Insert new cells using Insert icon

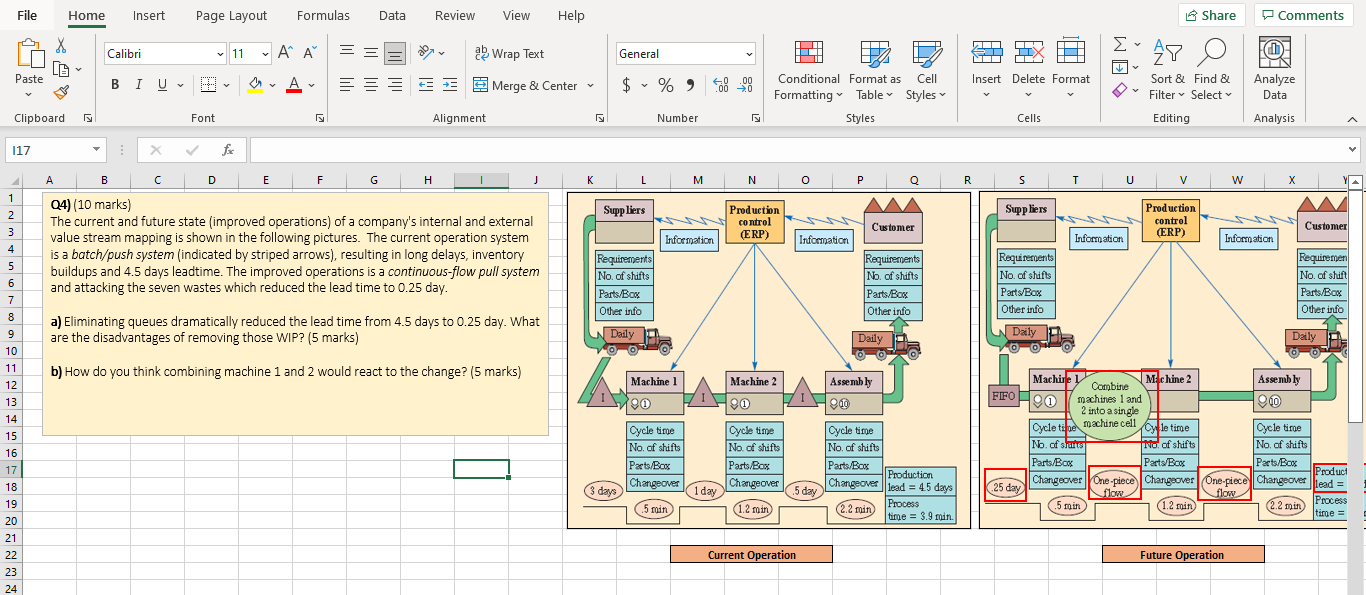tap(987, 60)
